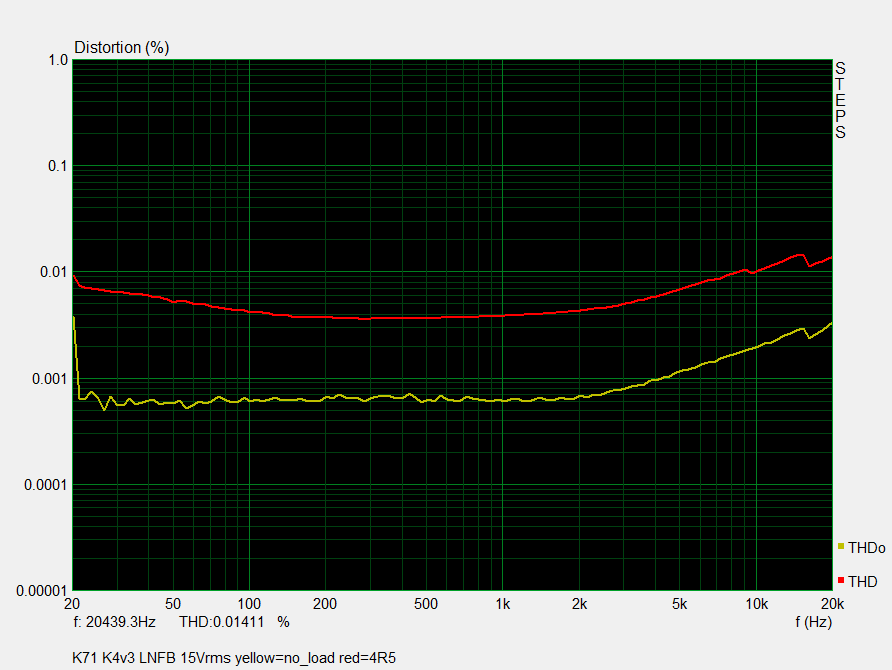Click the 200 frequency axis label
This screenshot has height=670, width=892.
[x=325, y=604]
